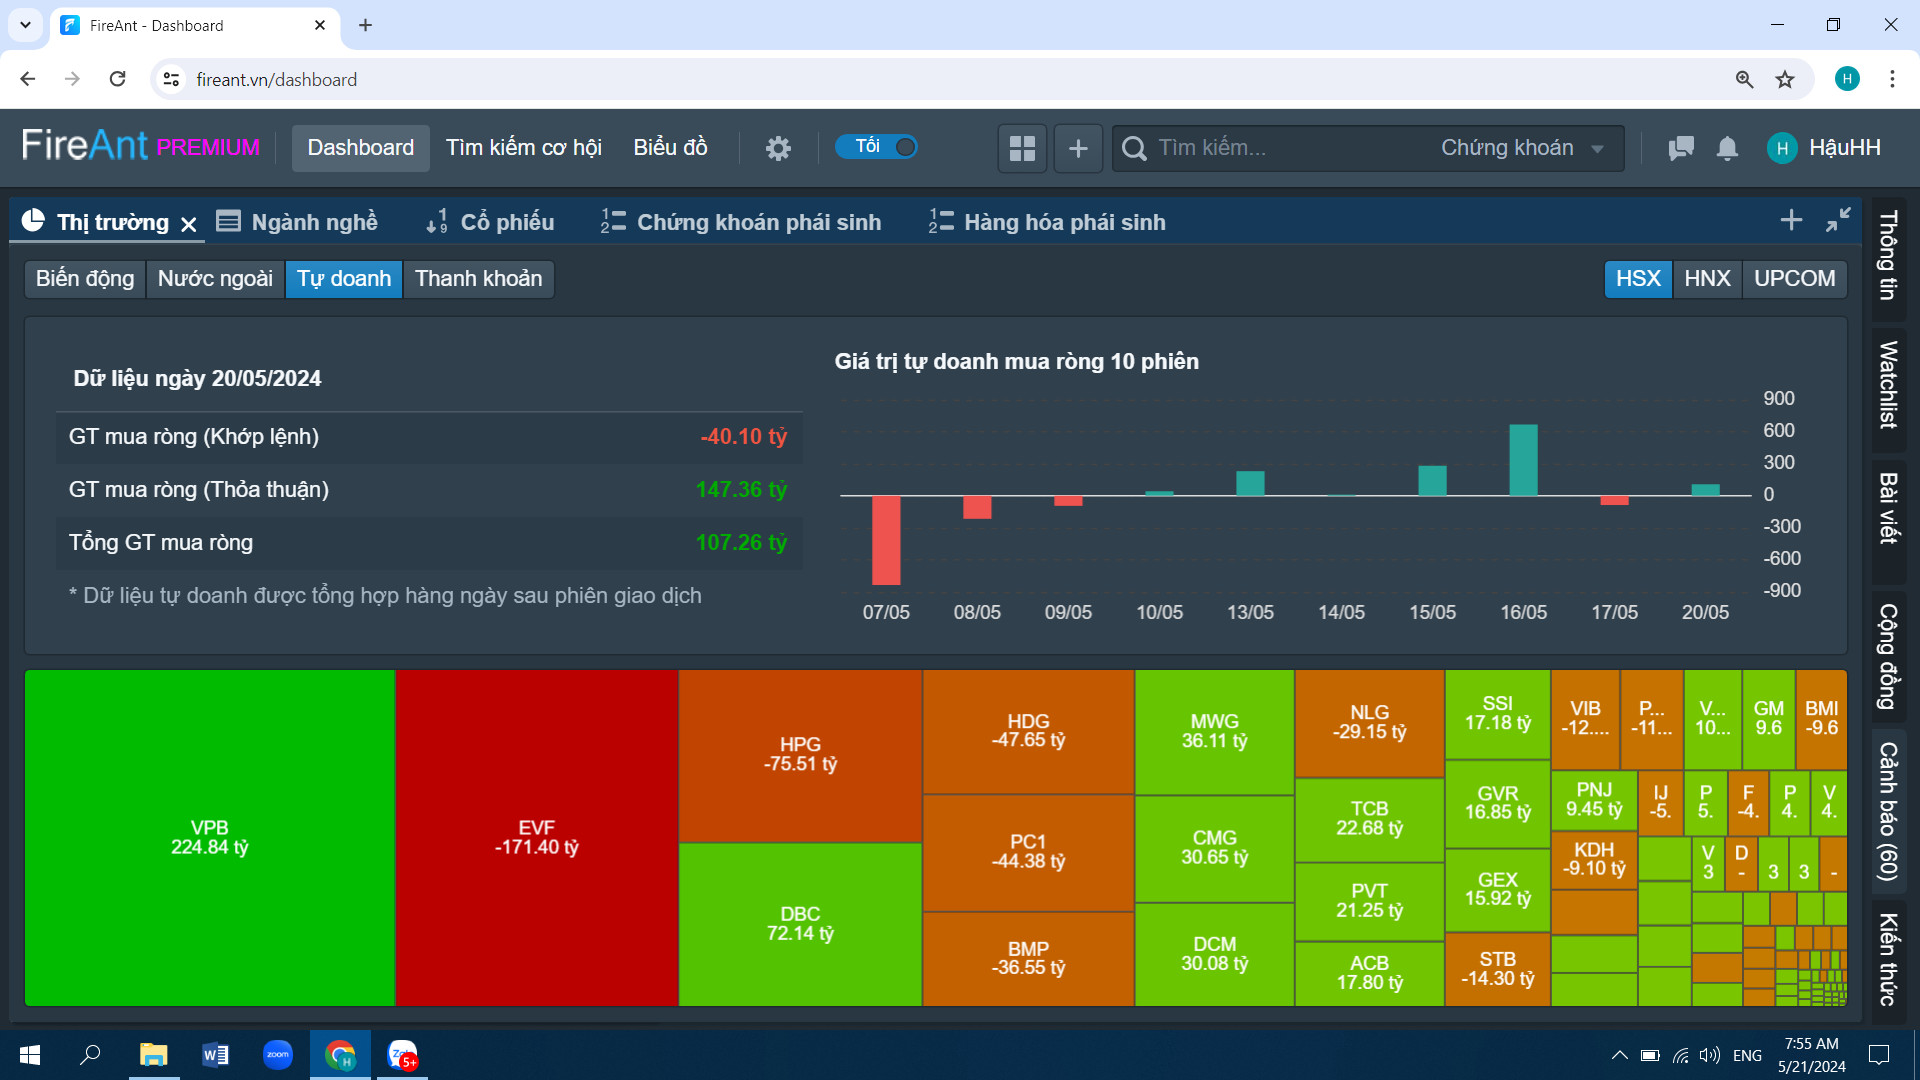The height and width of the screenshot is (1080, 1920).
Task: Click the green VPB treemap block
Action: pyautogui.click(x=209, y=837)
